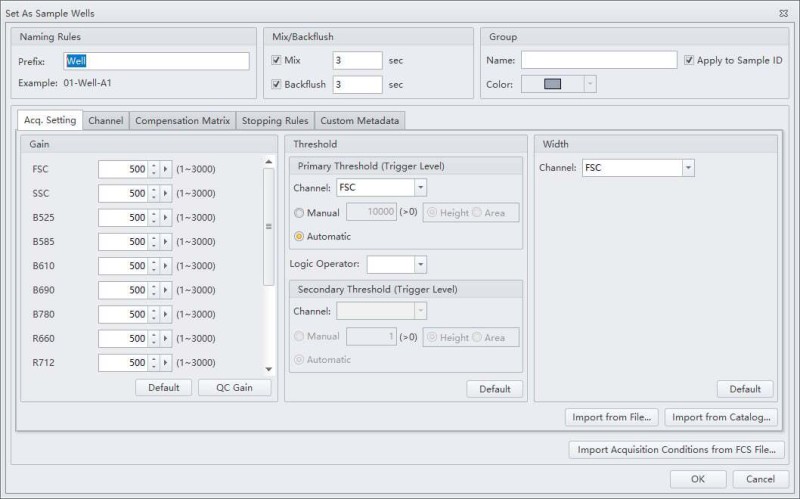Select Manual primary threshold radio button
This screenshot has height=499, width=800.
[299, 213]
